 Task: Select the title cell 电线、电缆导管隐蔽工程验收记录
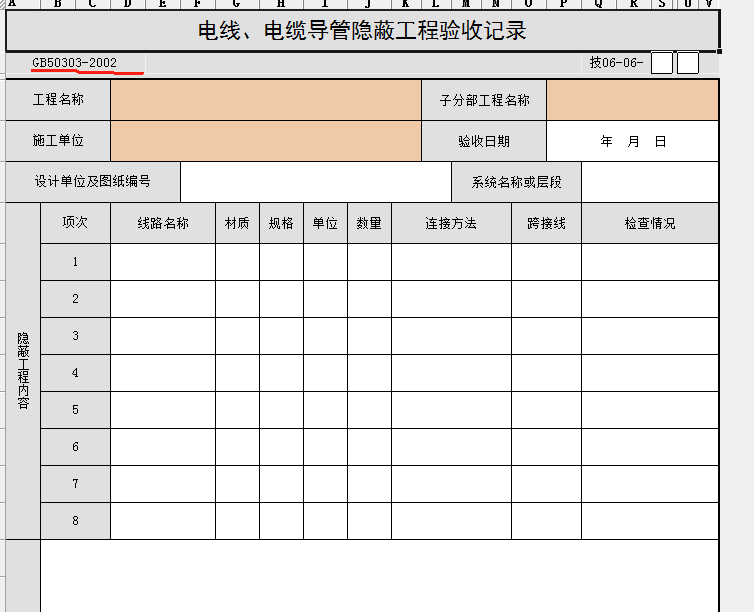(362, 31)
